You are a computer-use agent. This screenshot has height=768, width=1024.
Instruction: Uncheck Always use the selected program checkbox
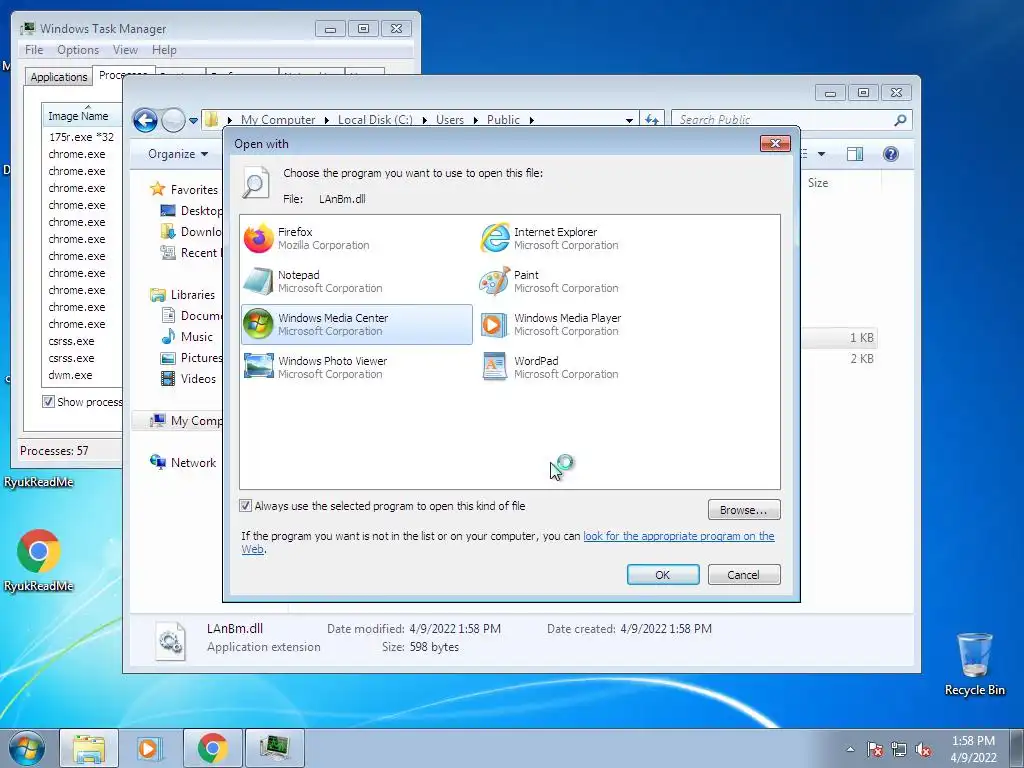(246, 505)
